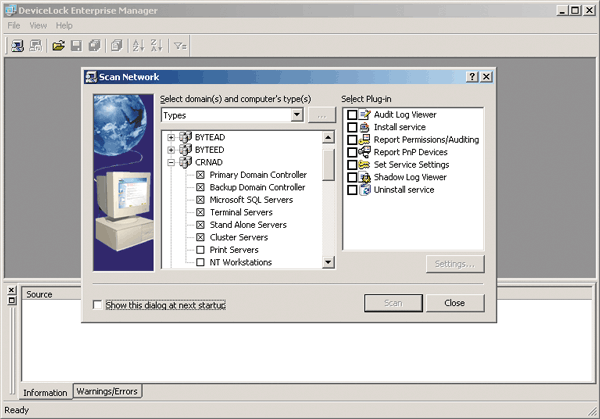Click the Close button in Scan Network

pos(454,303)
